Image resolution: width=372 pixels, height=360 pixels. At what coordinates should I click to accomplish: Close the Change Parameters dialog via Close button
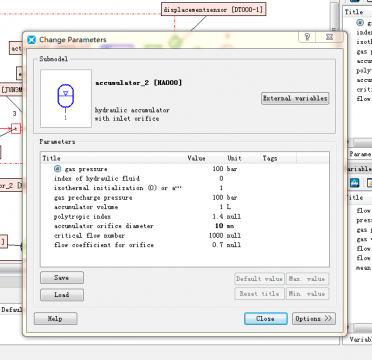(x=266, y=319)
